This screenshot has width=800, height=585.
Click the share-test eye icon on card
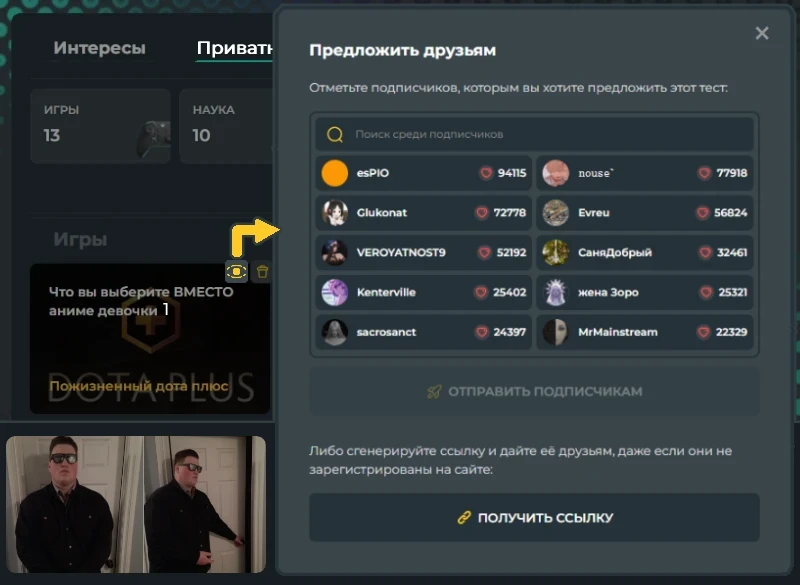tap(237, 272)
